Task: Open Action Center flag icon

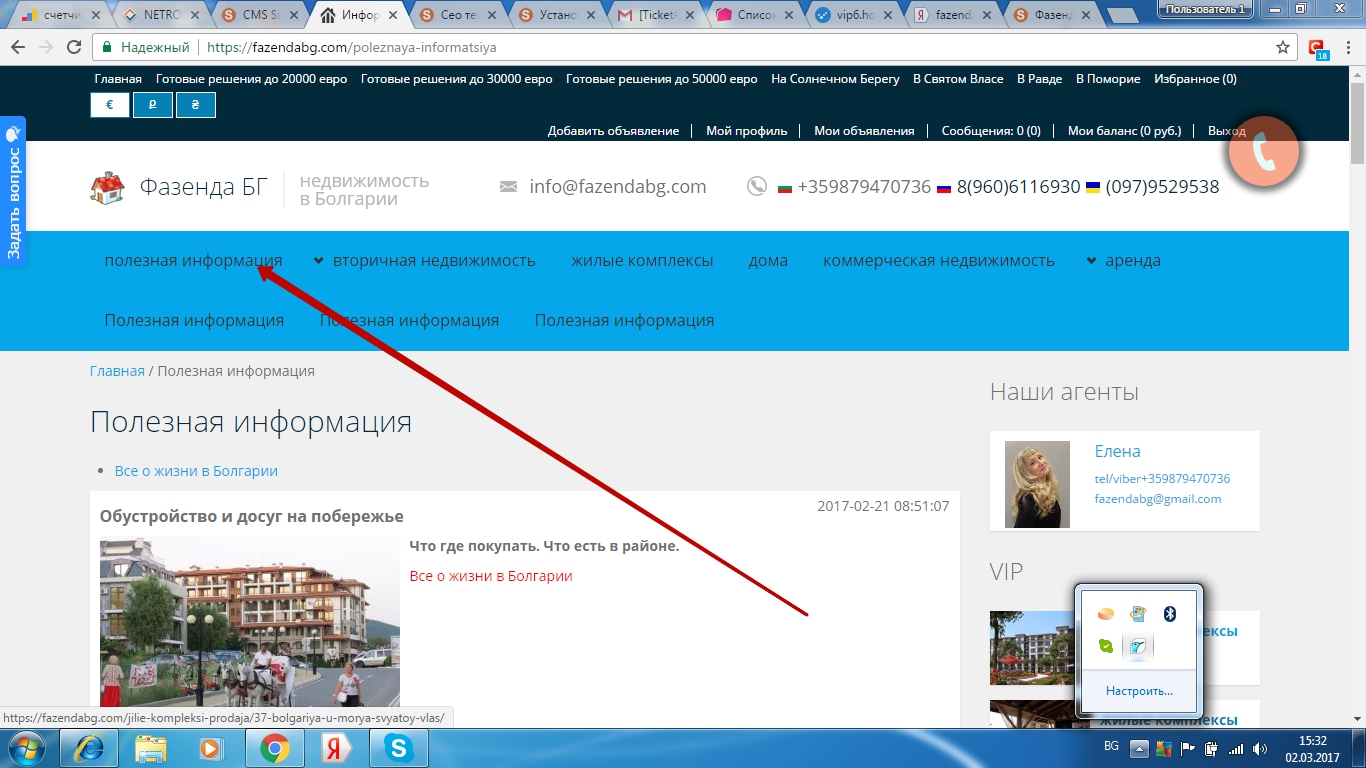Action: pyautogui.click(x=1188, y=748)
